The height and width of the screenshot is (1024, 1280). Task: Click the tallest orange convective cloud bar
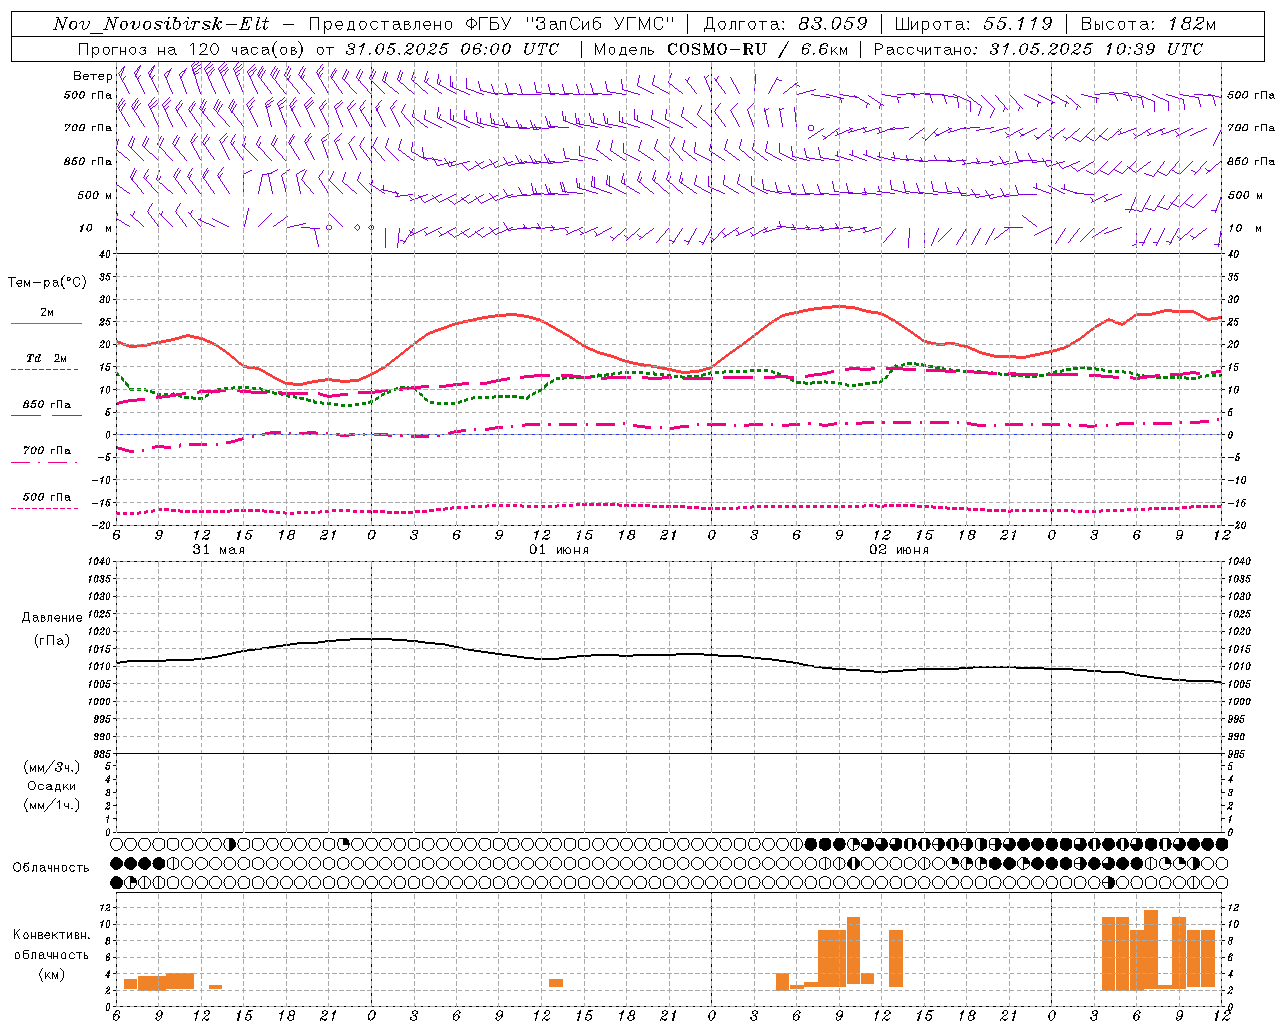click(x=1151, y=948)
